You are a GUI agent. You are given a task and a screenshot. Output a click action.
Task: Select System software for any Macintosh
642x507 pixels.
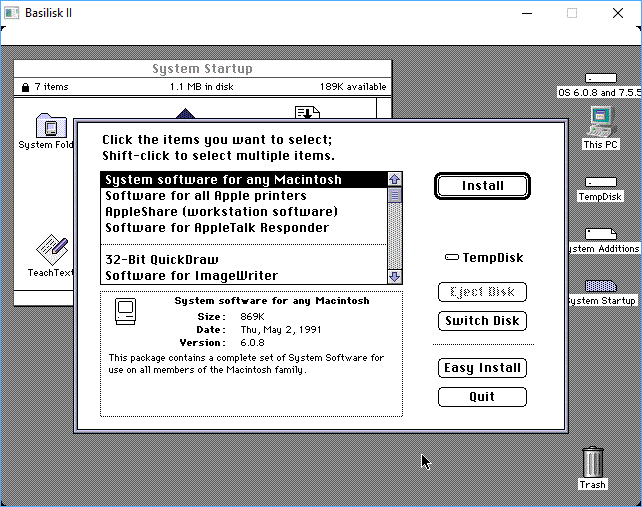click(244, 180)
